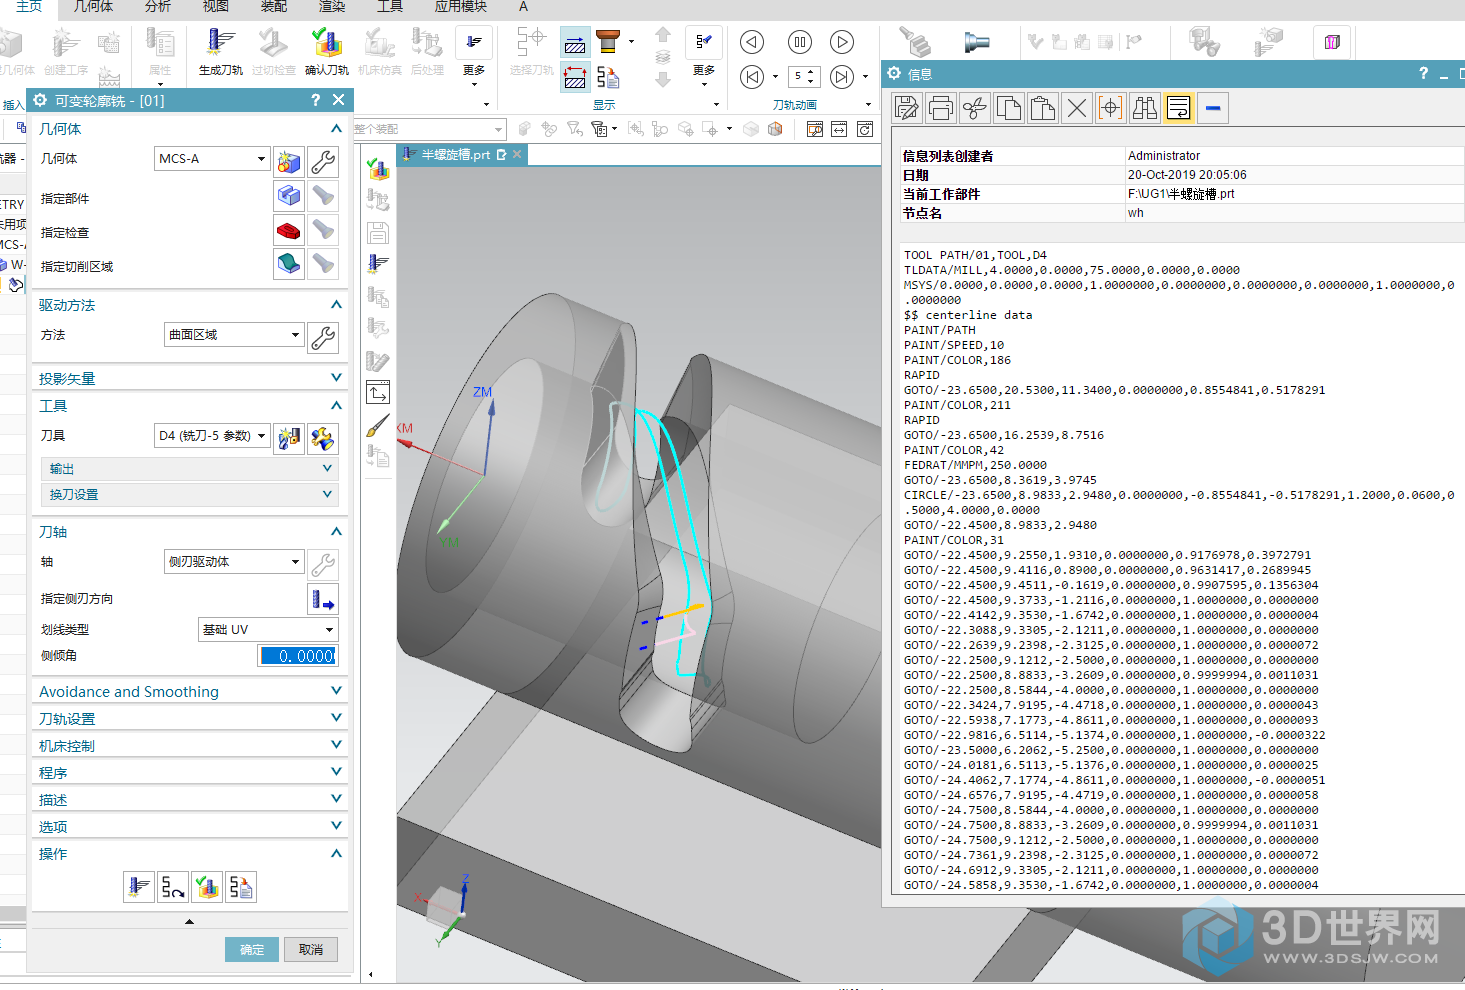Expand the 输出 subsection
The width and height of the screenshot is (1465, 990).
tap(327, 468)
